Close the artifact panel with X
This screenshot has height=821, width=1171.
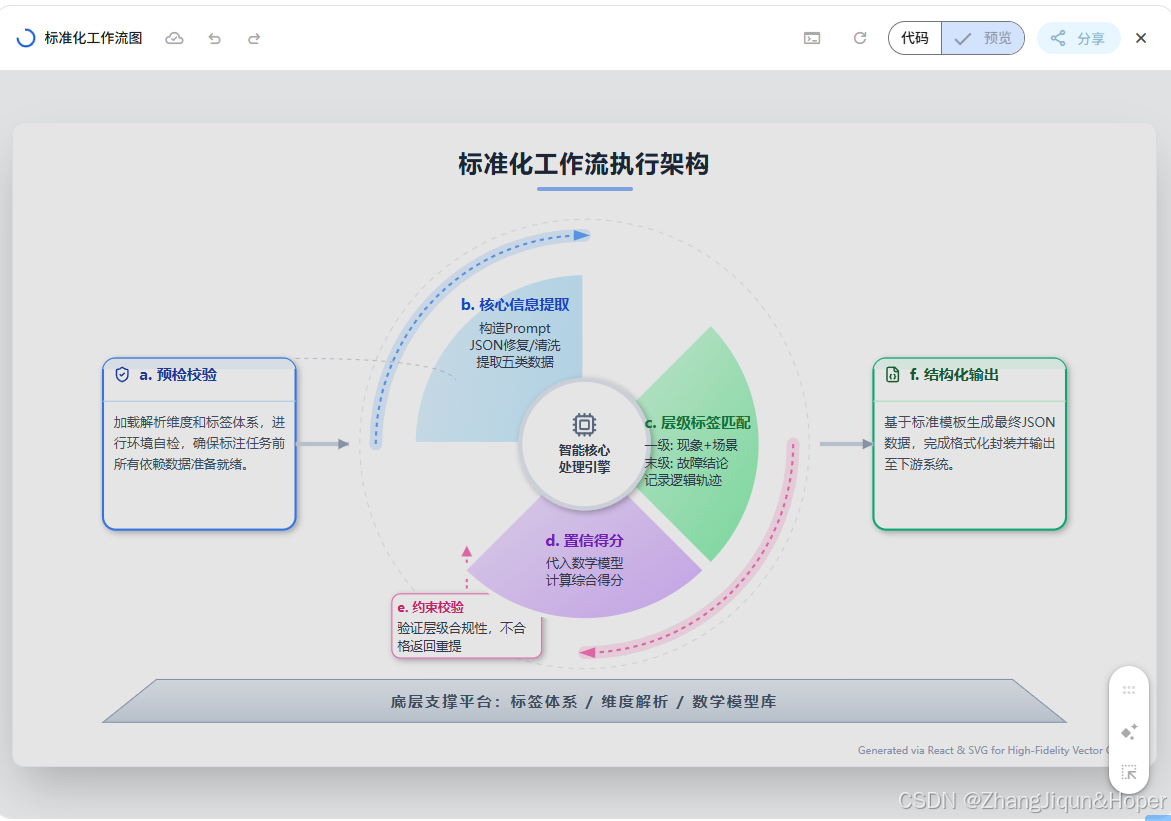coord(1141,38)
